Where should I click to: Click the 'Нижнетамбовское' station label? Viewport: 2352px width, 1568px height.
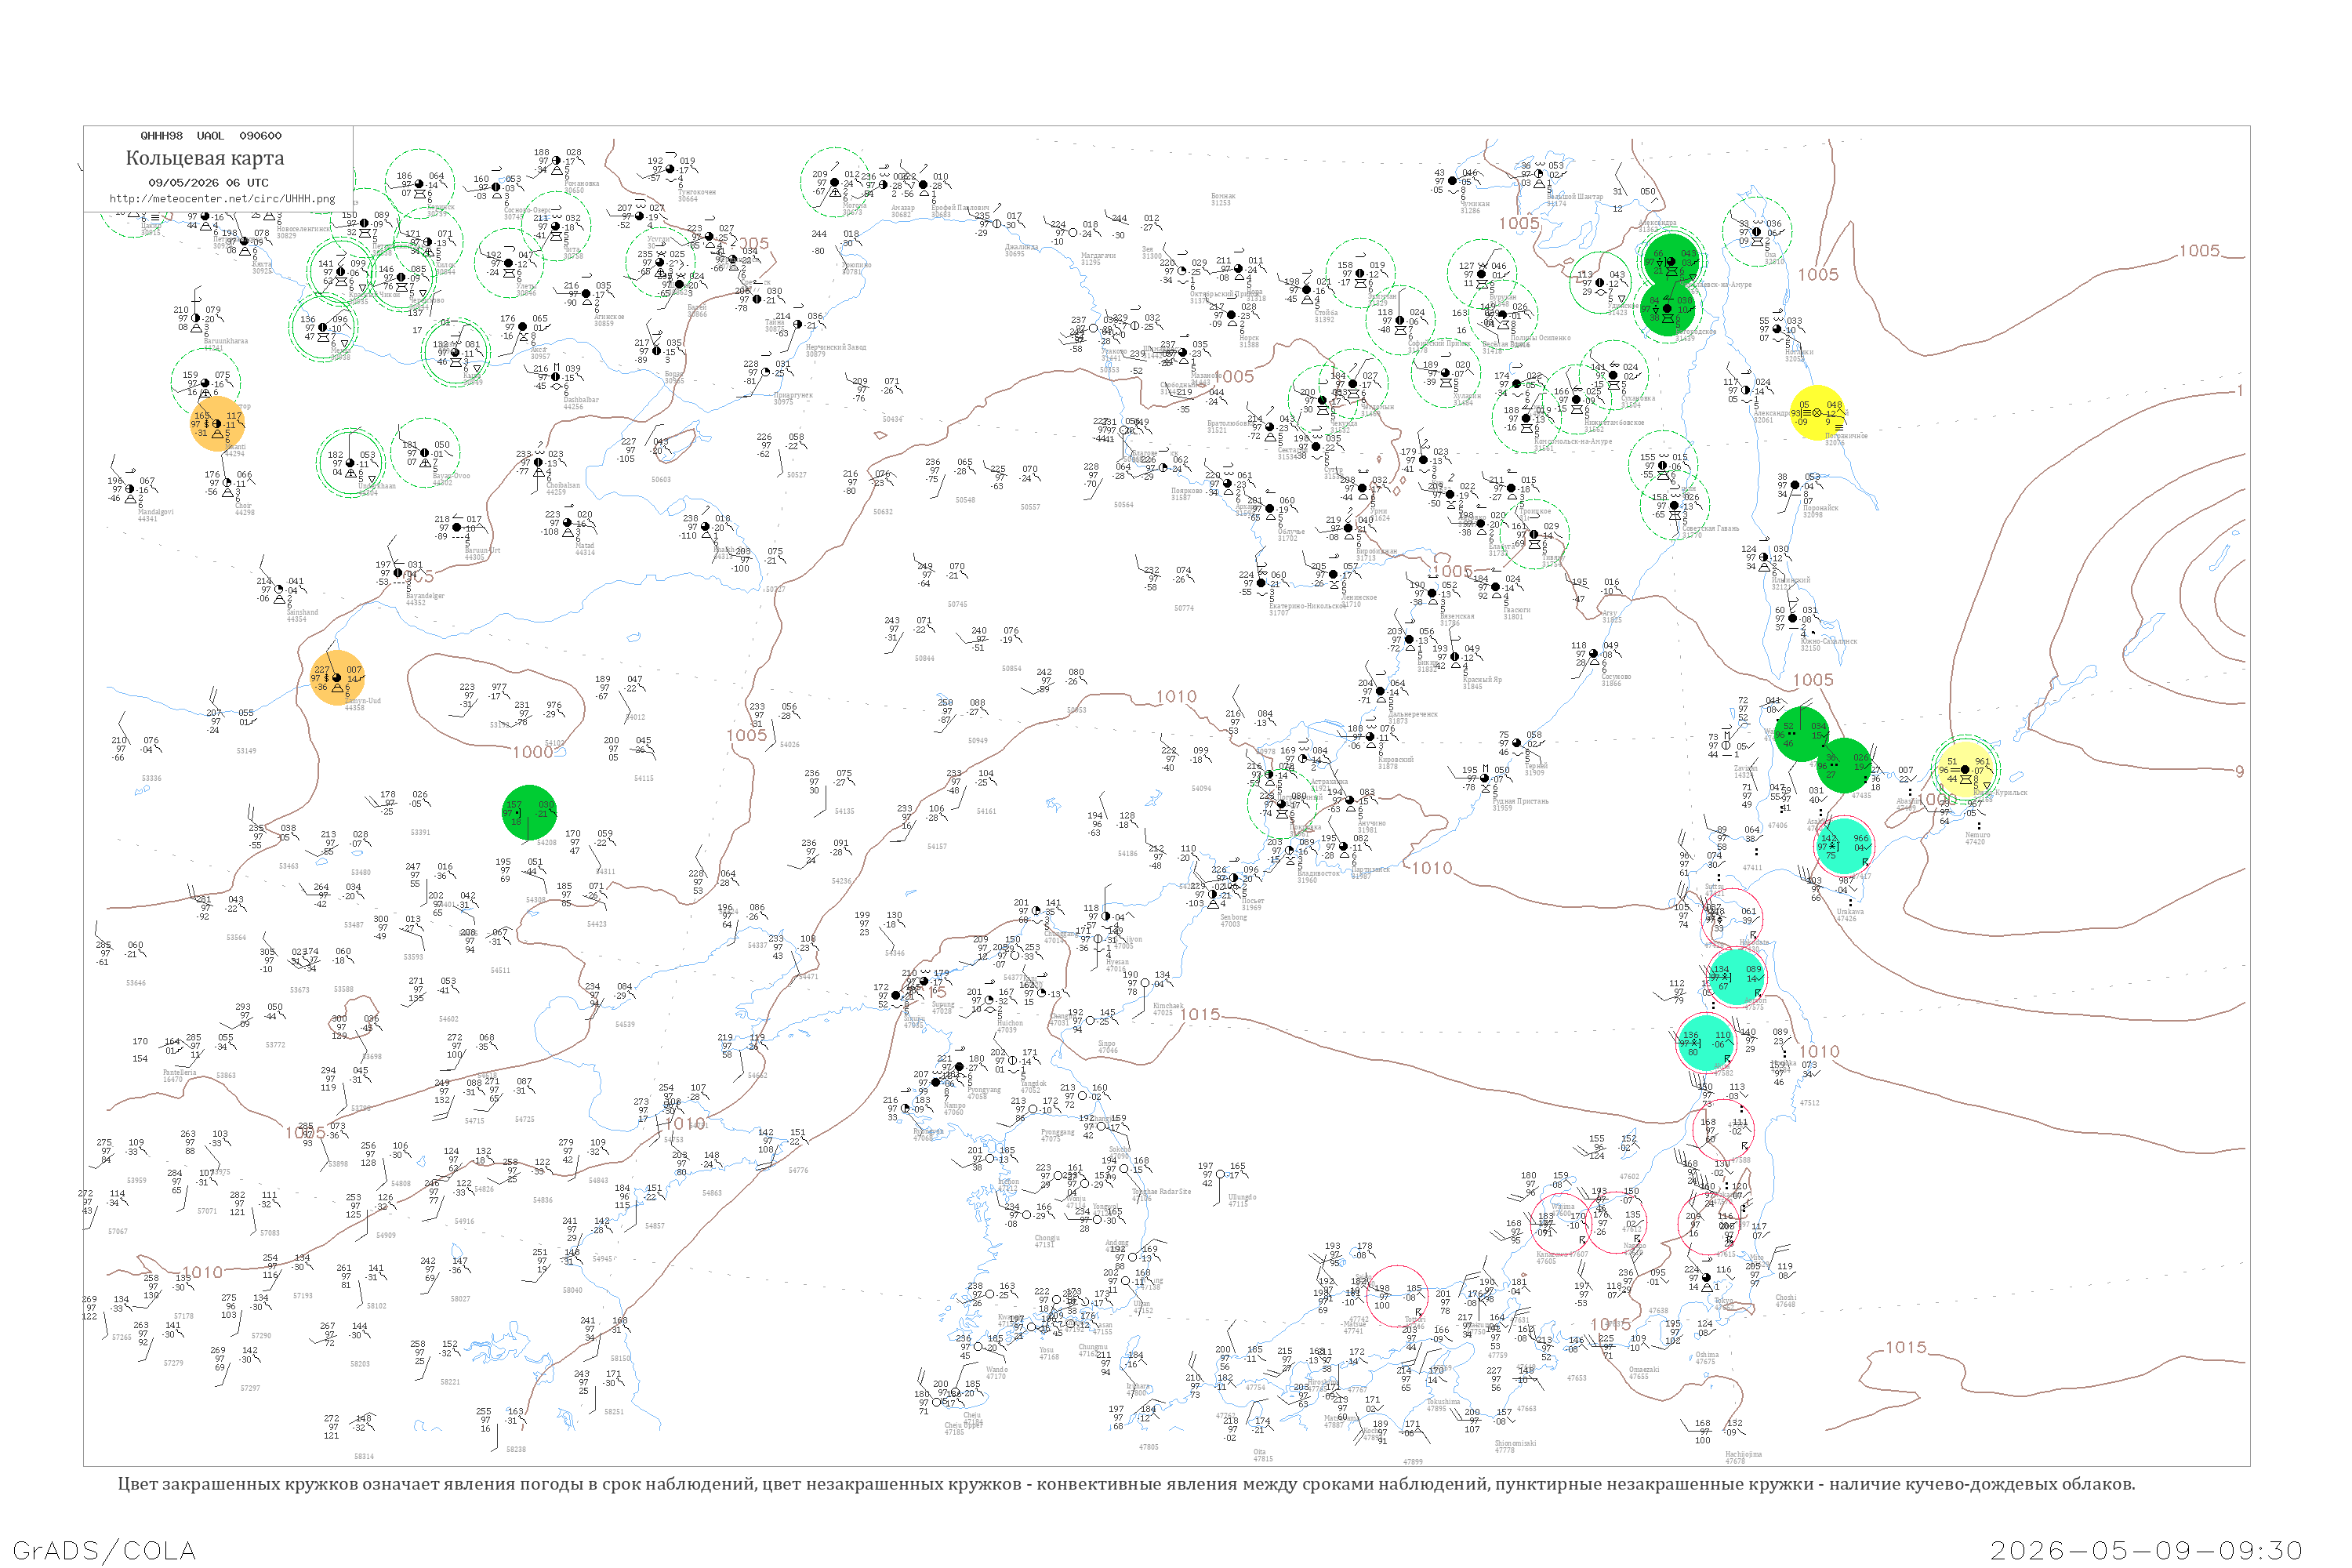point(1614,423)
